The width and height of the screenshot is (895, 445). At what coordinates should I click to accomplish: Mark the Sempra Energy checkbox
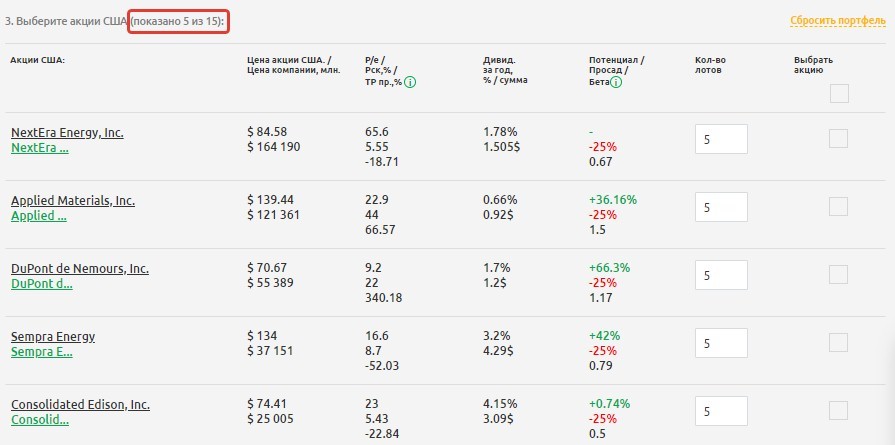tap(839, 343)
